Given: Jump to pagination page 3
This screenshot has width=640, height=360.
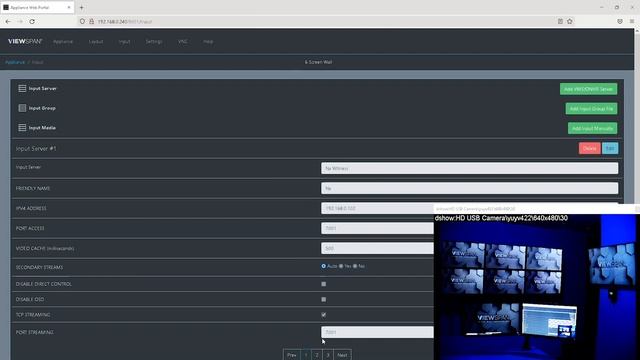Looking at the screenshot, I should (328, 355).
